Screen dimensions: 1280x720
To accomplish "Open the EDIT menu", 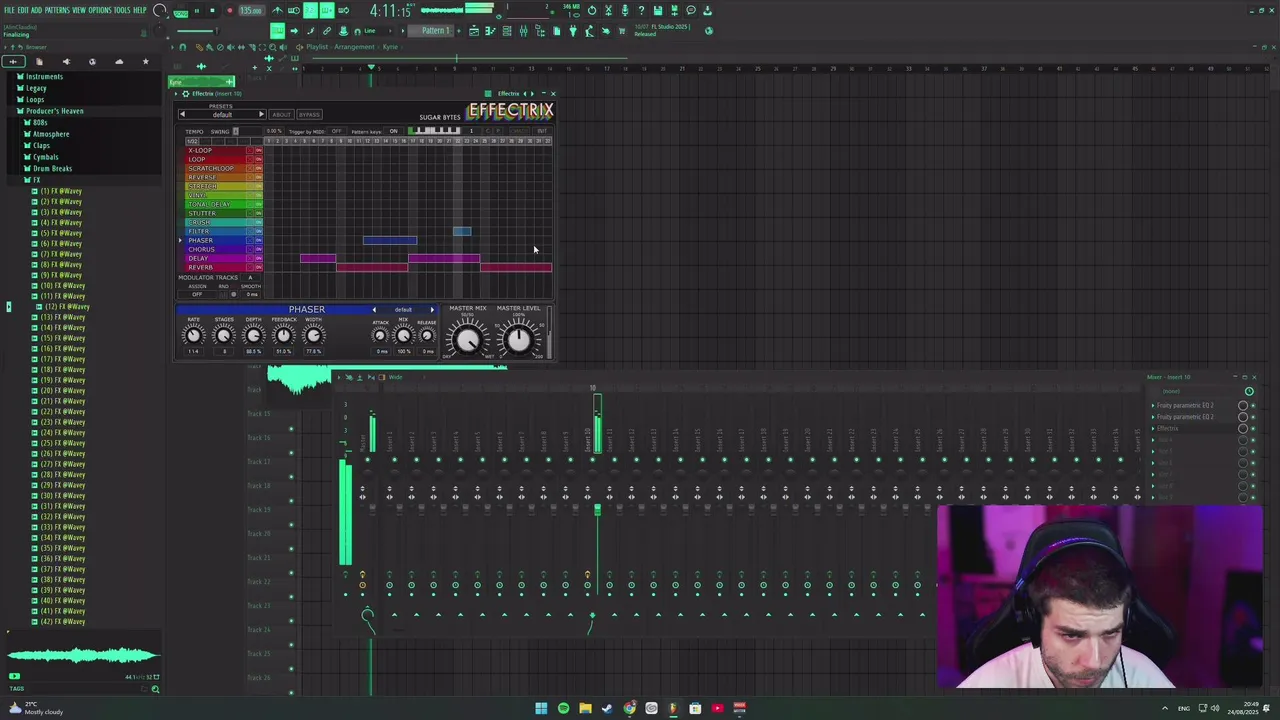I will [x=23, y=10].
